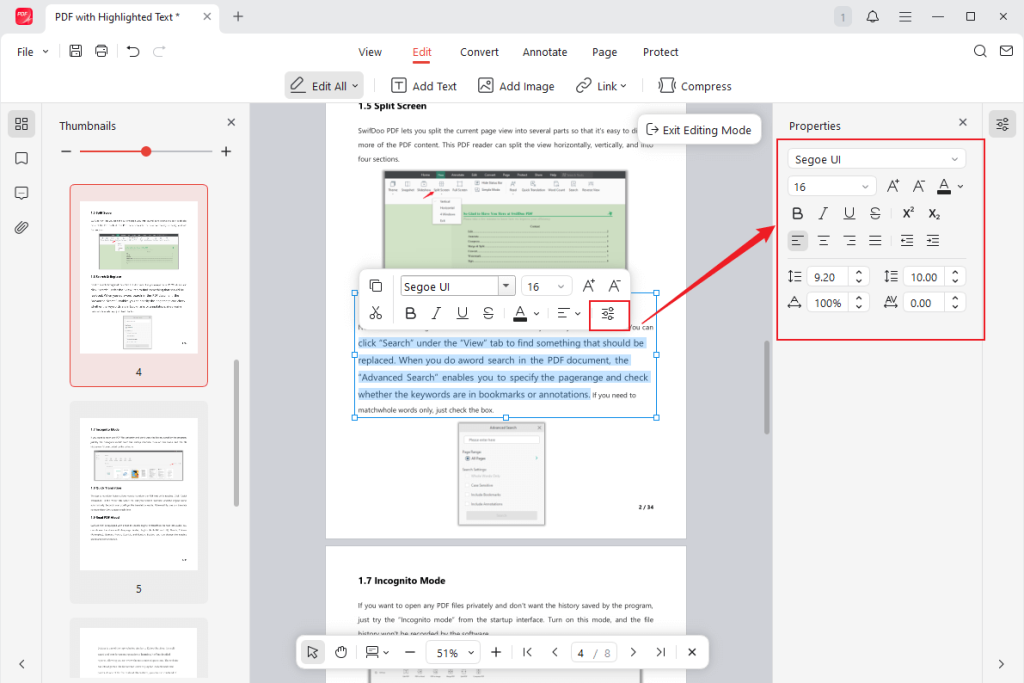Open the File menu
Screen dimensions: 1024x683
coord(30,50)
